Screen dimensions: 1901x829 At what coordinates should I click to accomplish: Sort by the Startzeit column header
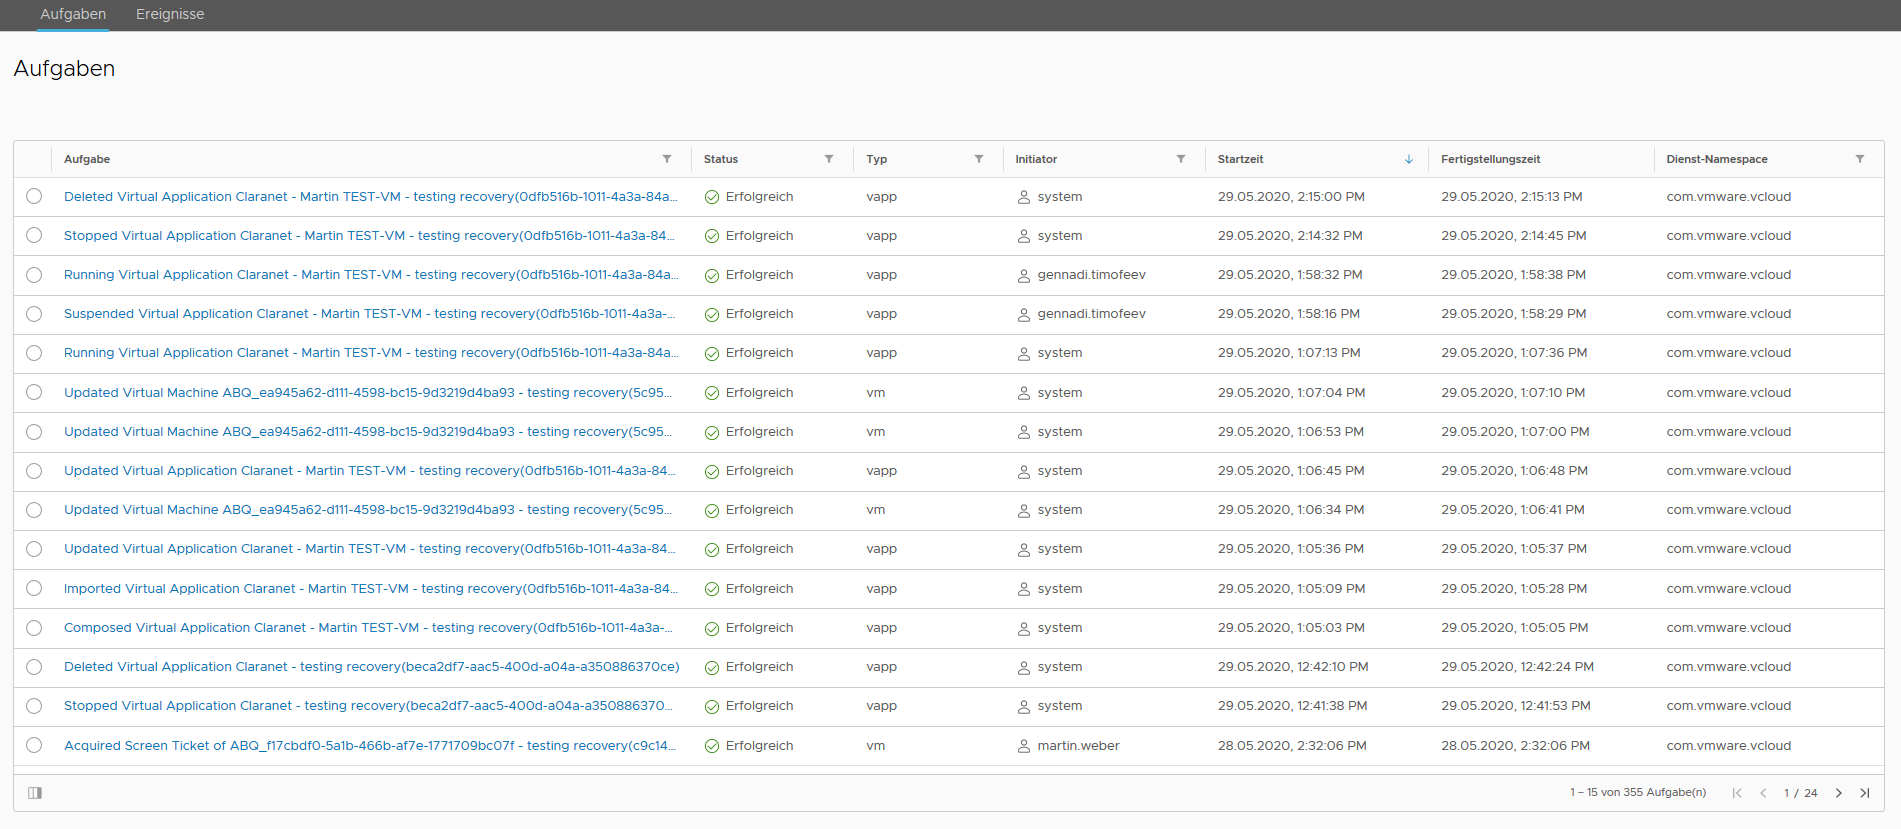coord(1241,159)
